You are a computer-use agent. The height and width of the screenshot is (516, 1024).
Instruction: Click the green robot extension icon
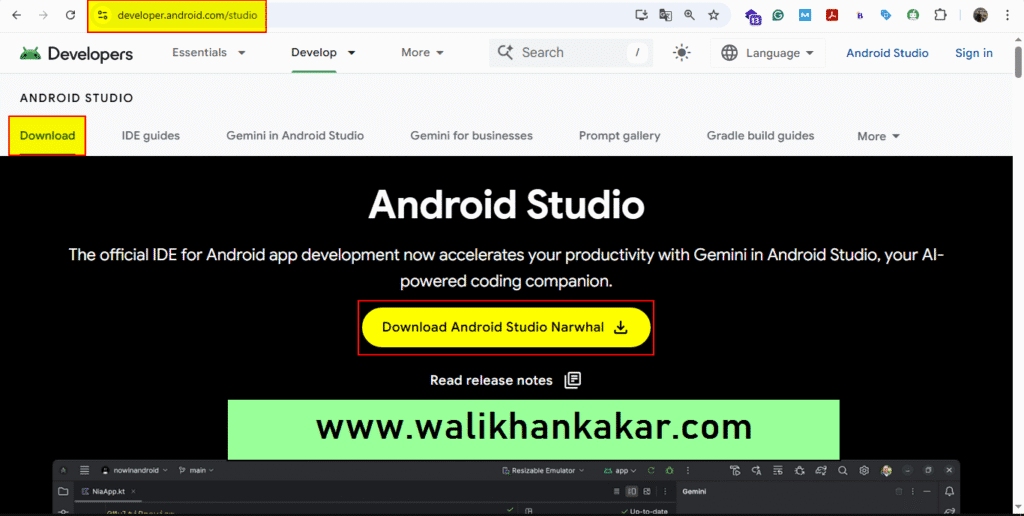[x=913, y=15]
